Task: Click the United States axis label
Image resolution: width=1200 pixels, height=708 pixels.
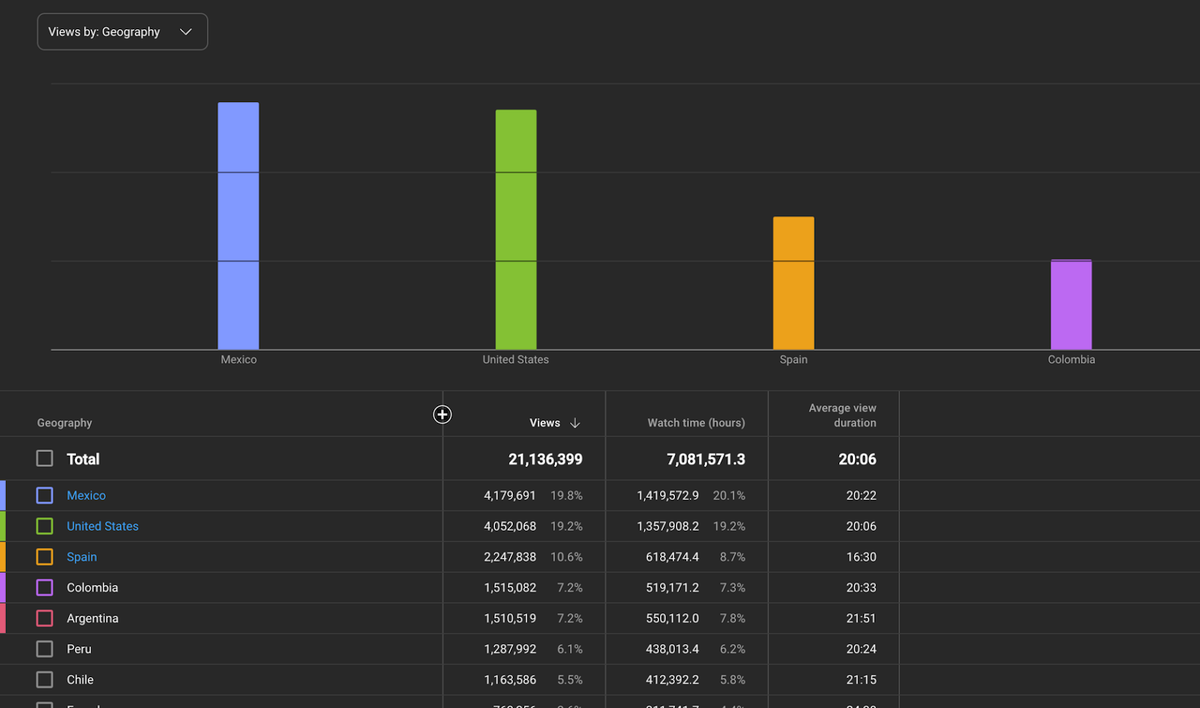Action: [x=516, y=360]
